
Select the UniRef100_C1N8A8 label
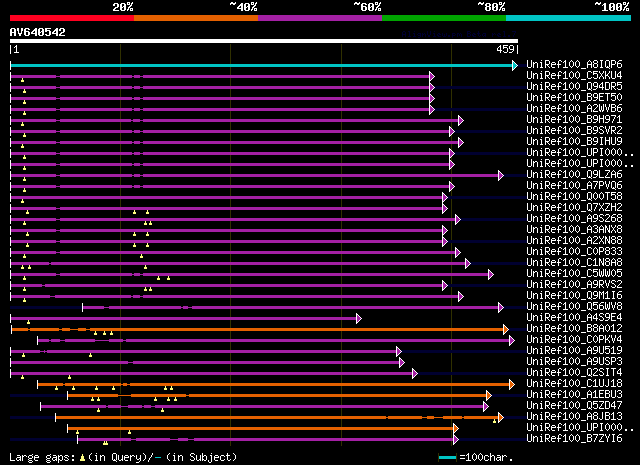pyautogui.click(x=574, y=263)
